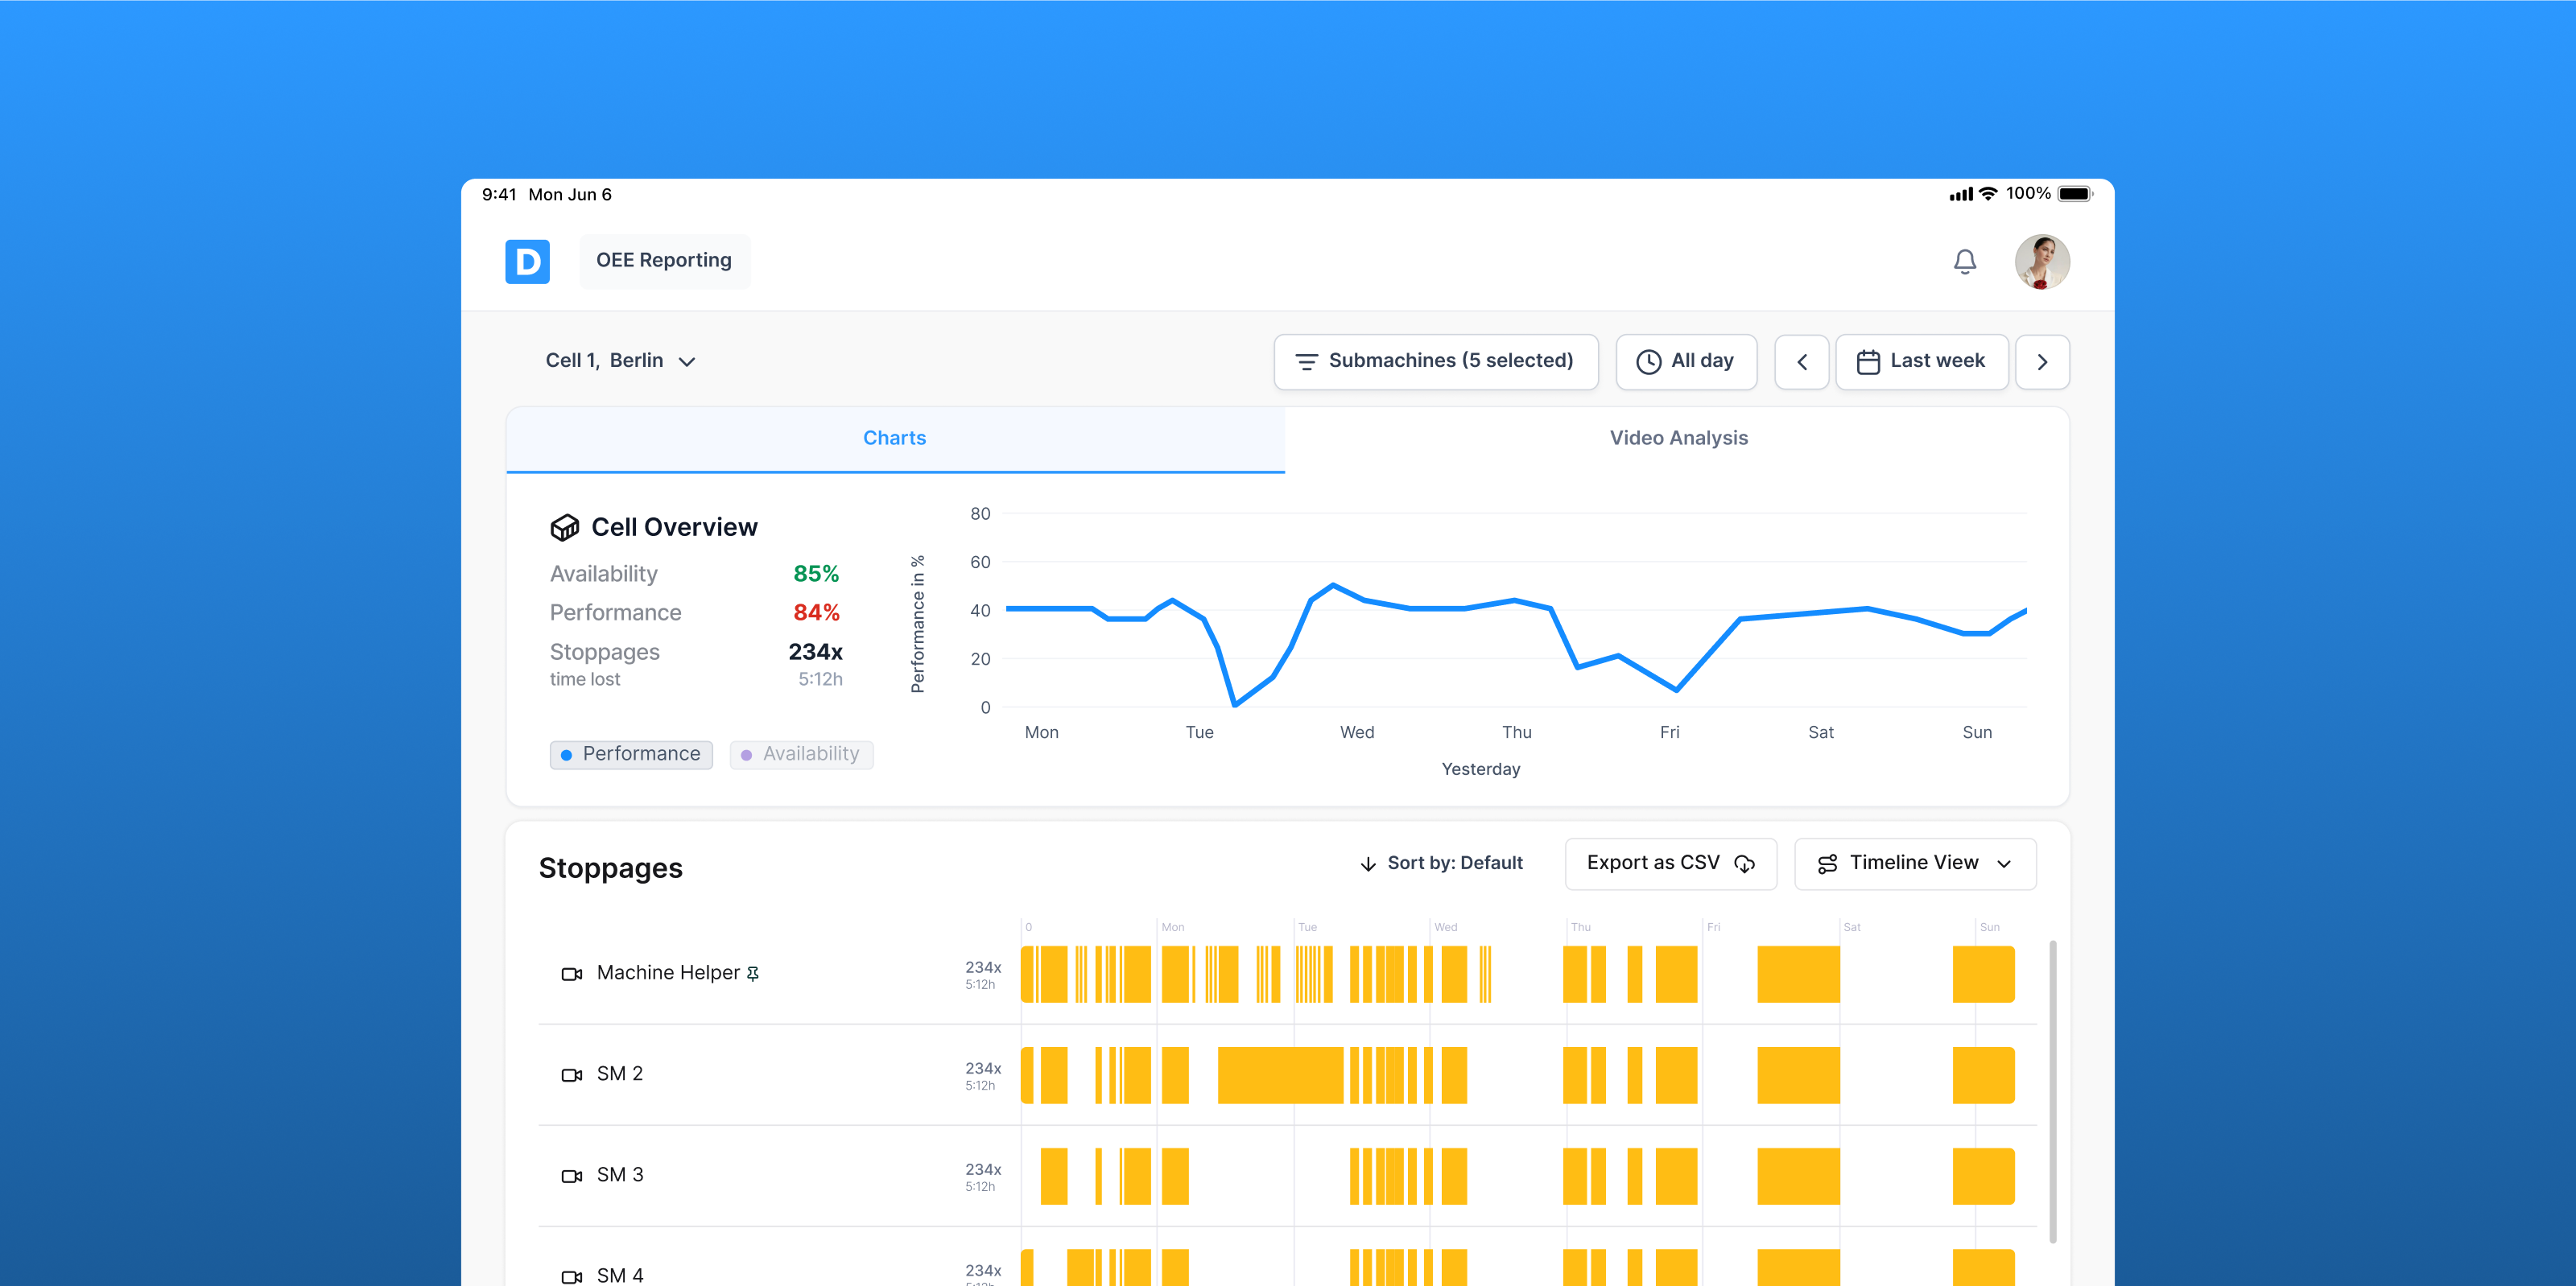Click the Machine Helper 234x count
This screenshot has width=2576, height=1286.
click(982, 967)
